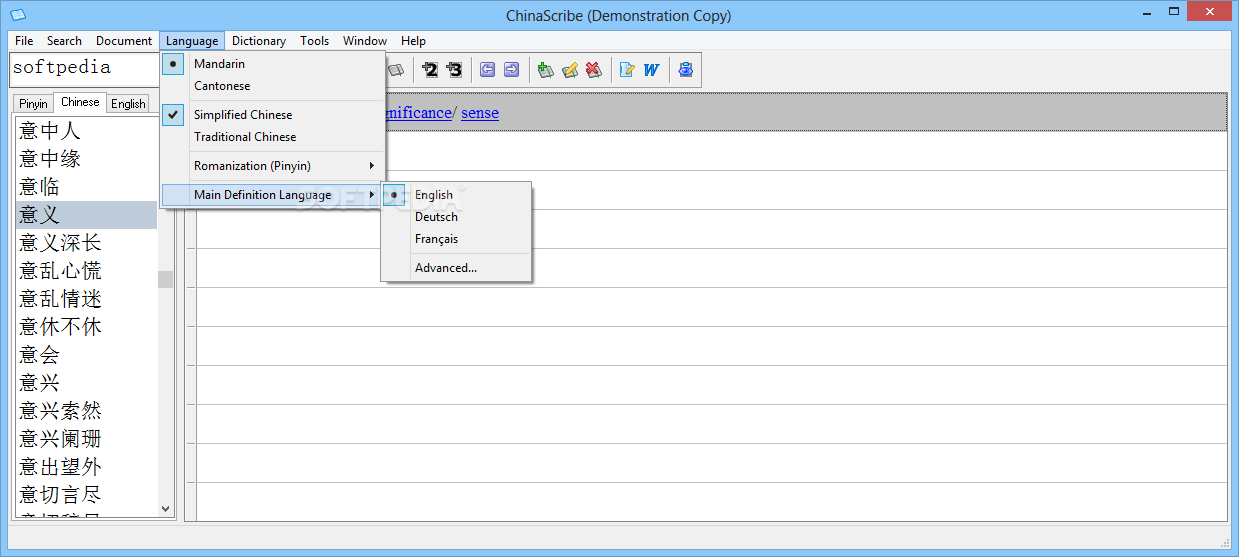The height and width of the screenshot is (557, 1239).
Task: Open the Advanced... language settings
Action: [x=457, y=268]
